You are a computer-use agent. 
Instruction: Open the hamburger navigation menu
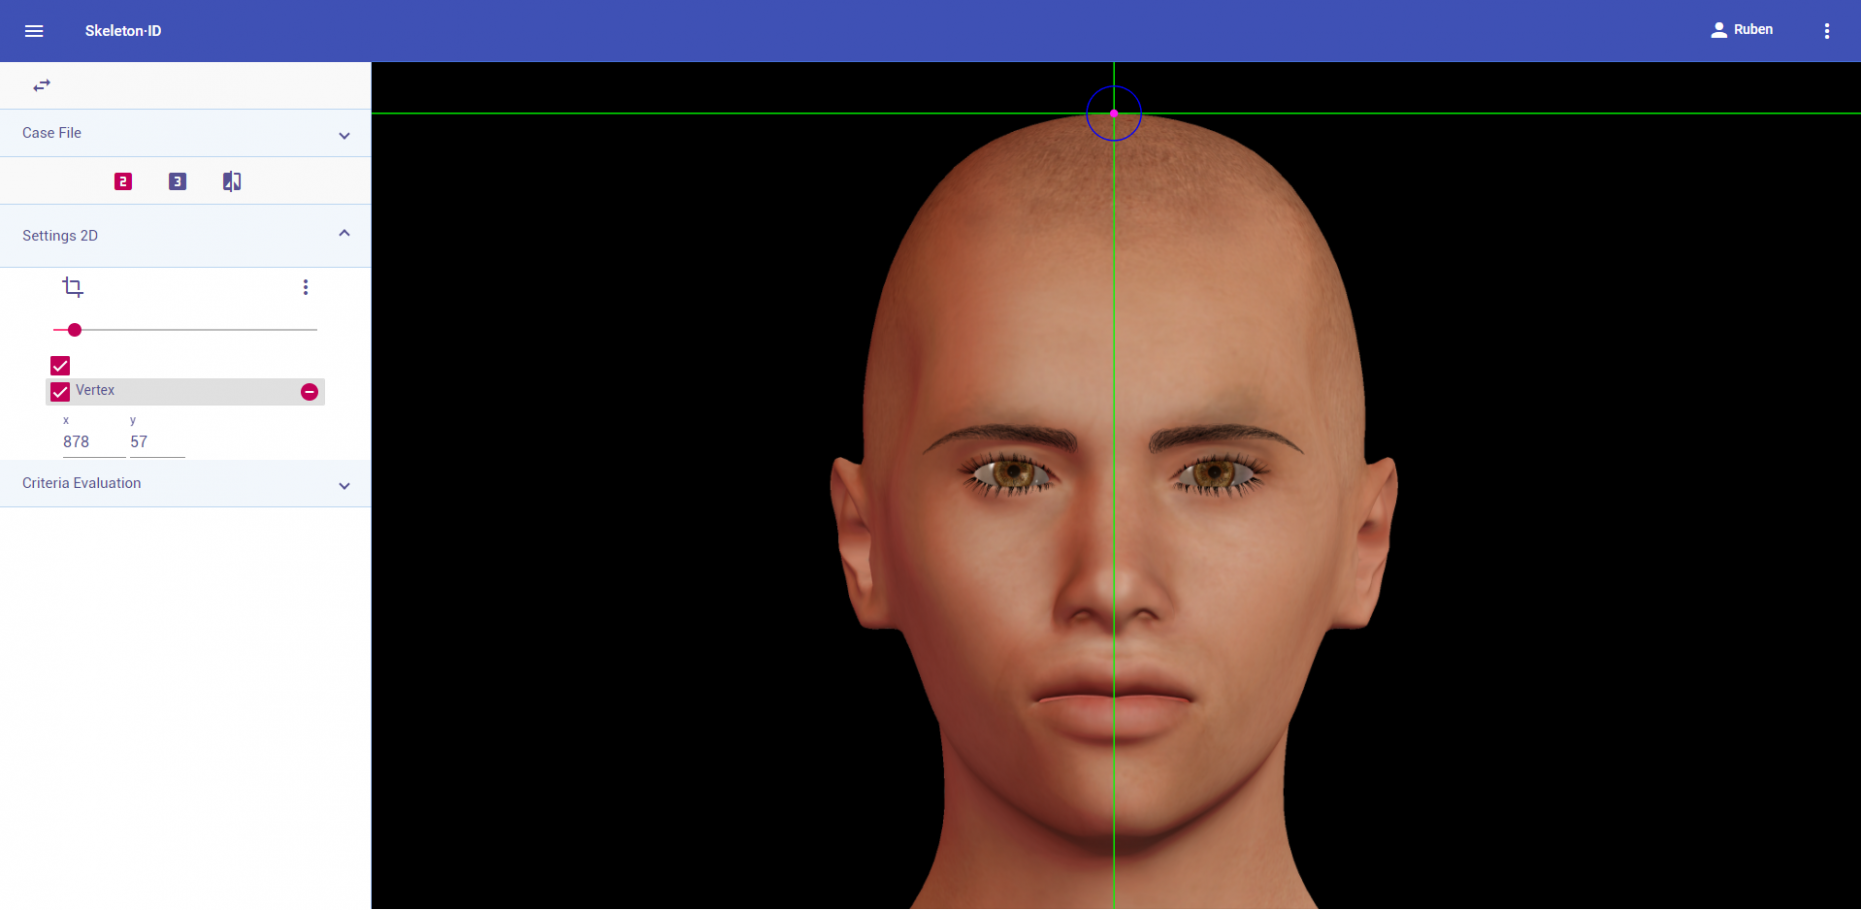pyautogui.click(x=34, y=31)
